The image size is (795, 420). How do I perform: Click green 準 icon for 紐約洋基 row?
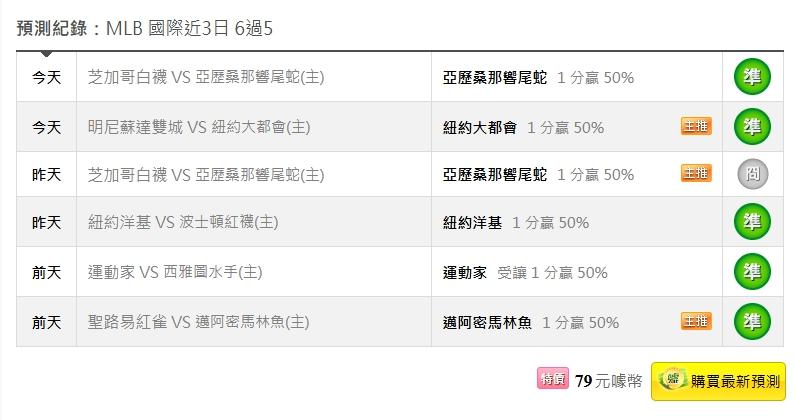tap(752, 222)
